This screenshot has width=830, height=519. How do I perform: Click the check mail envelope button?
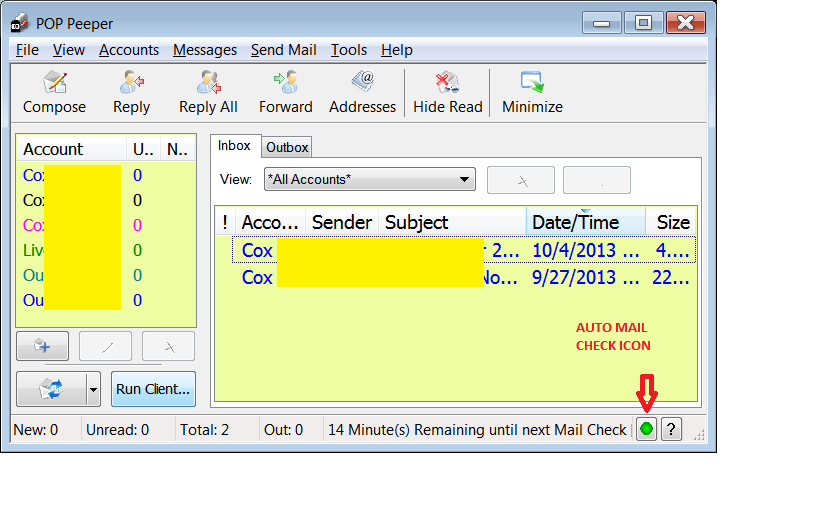click(51, 389)
